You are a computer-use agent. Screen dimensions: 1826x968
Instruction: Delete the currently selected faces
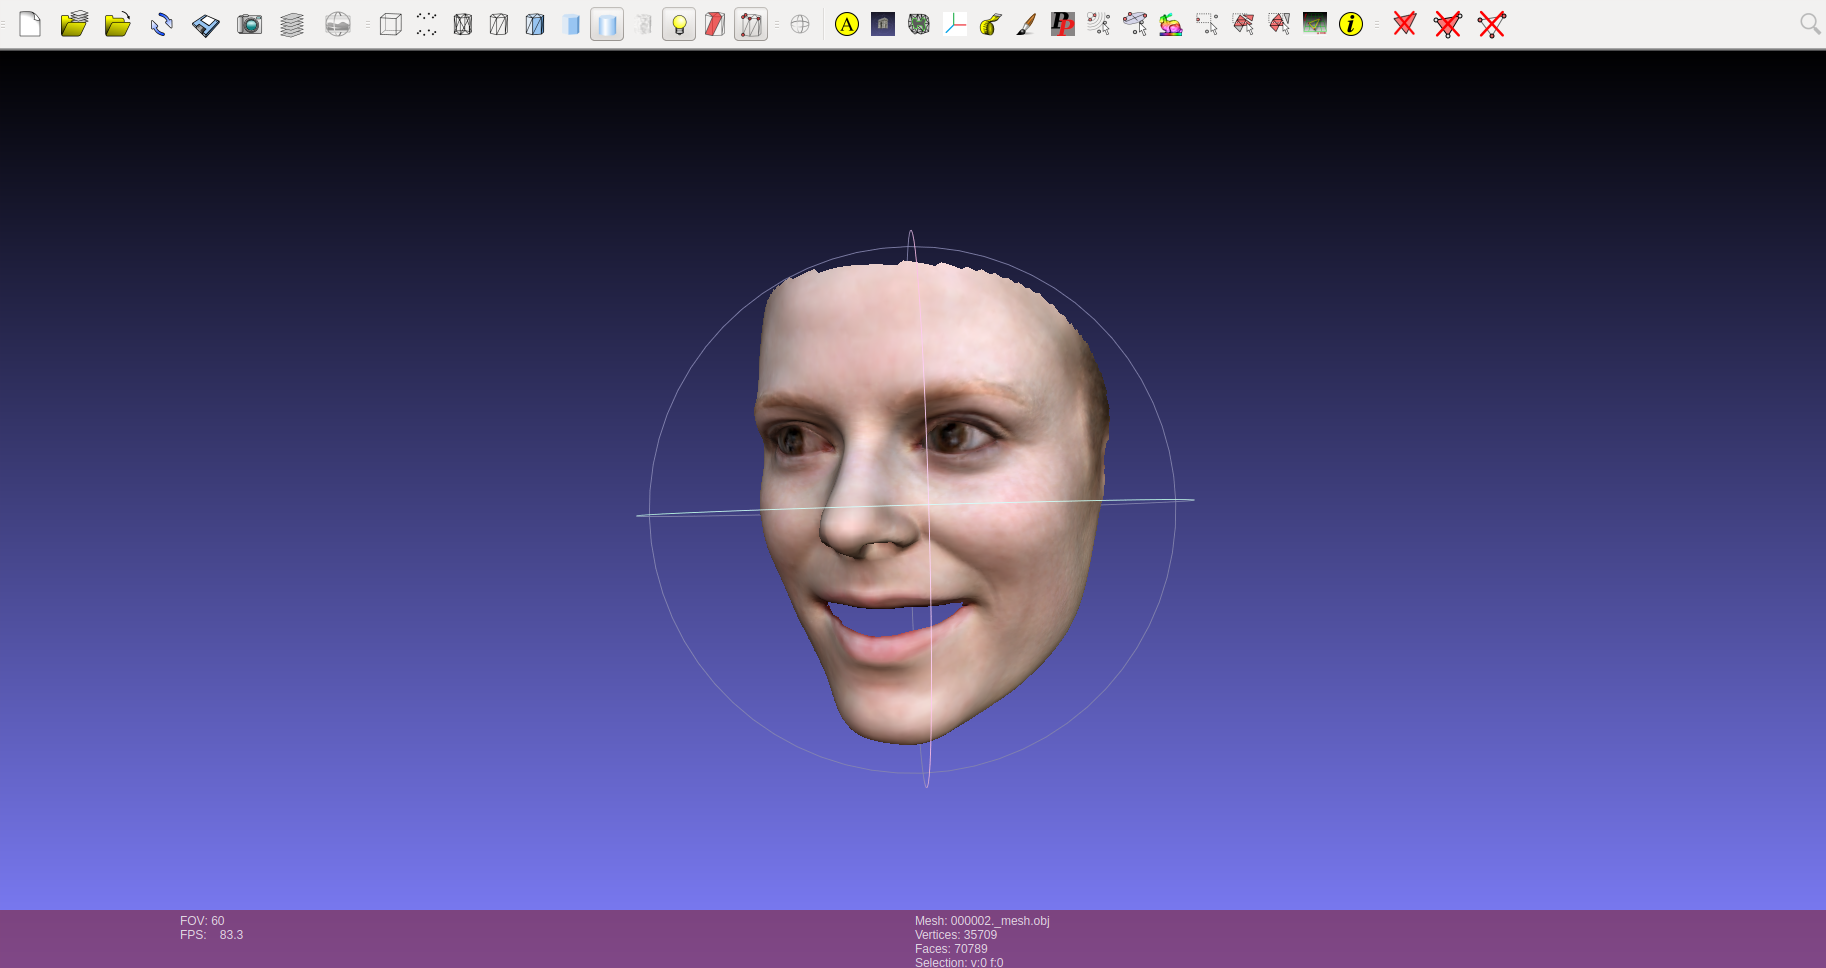[x=1403, y=24]
